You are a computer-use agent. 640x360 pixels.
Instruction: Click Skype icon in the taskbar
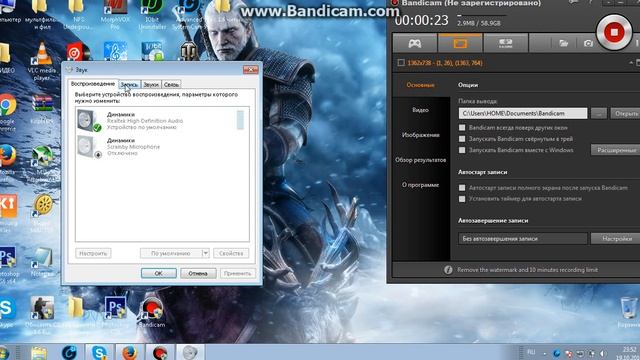click(99, 352)
